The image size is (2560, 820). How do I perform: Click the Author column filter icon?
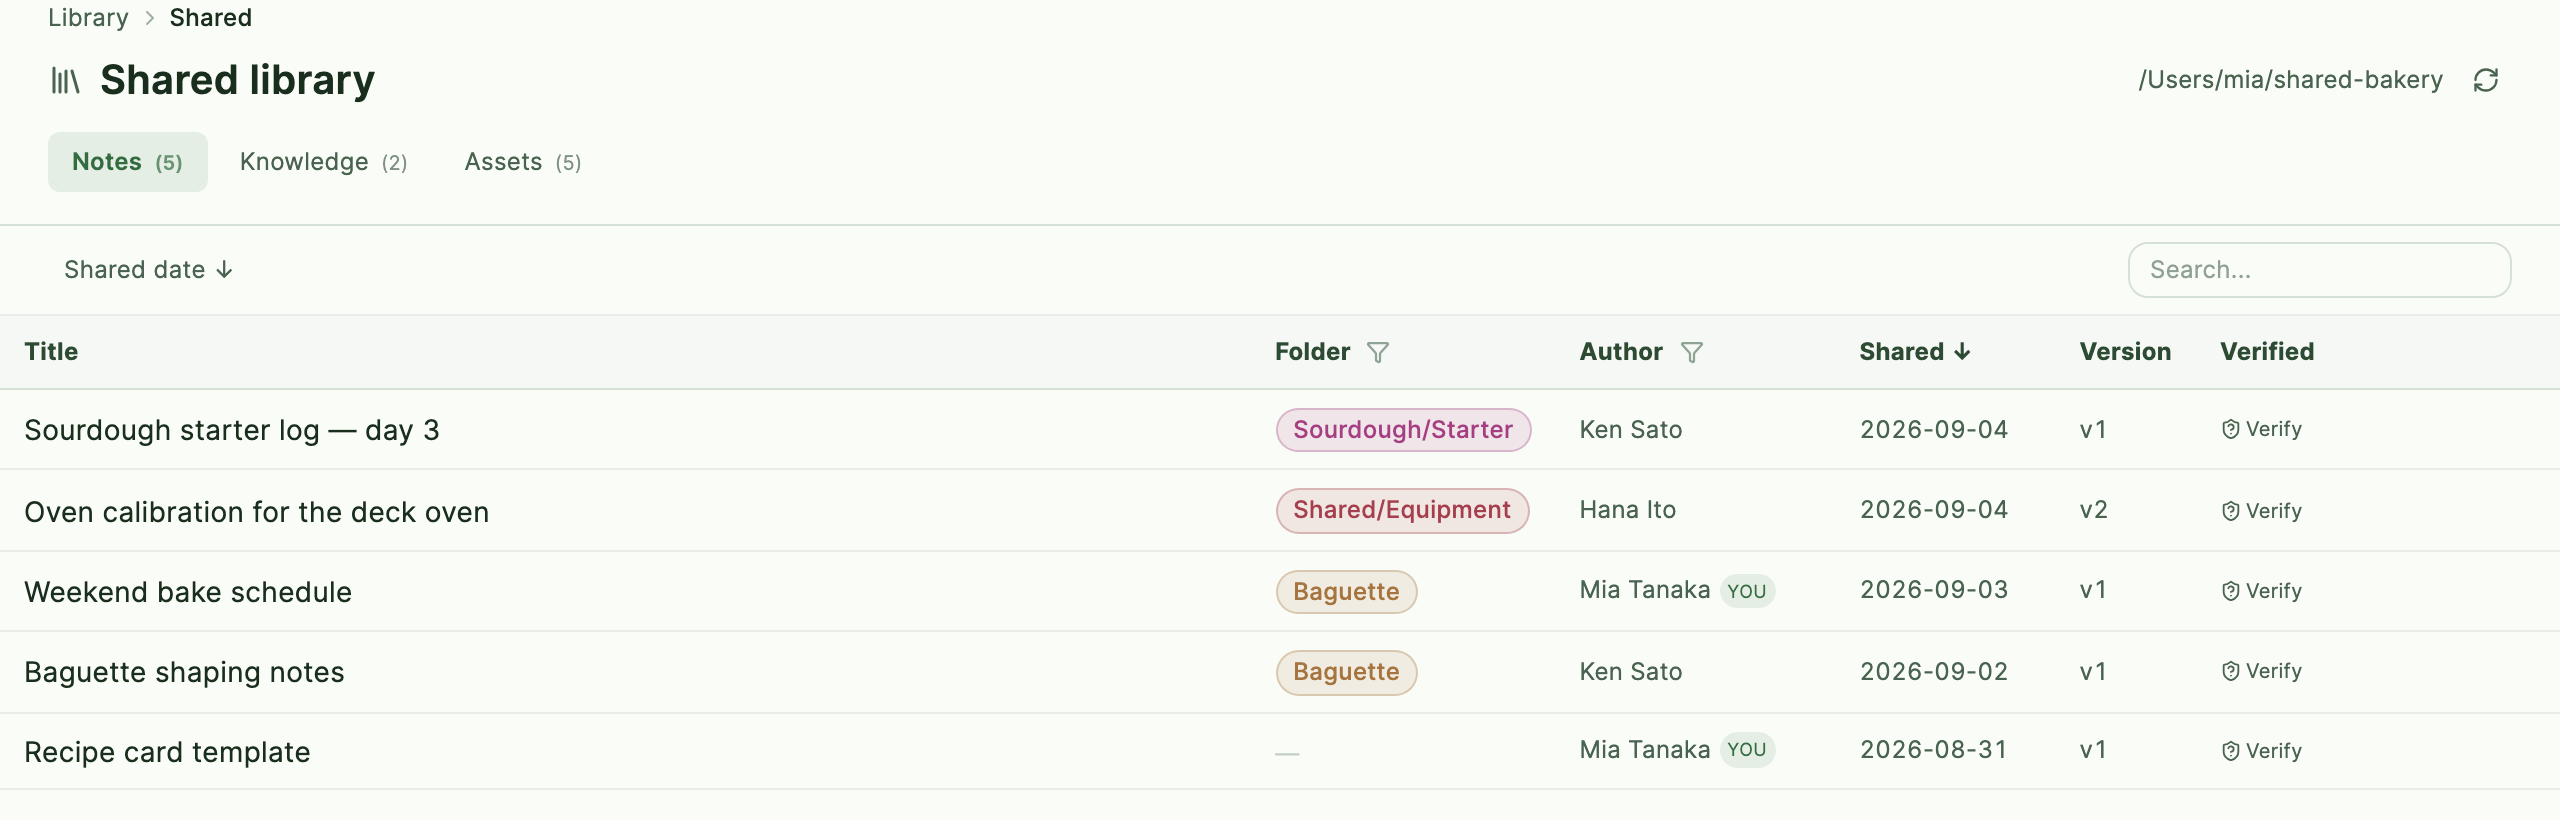click(x=1692, y=352)
